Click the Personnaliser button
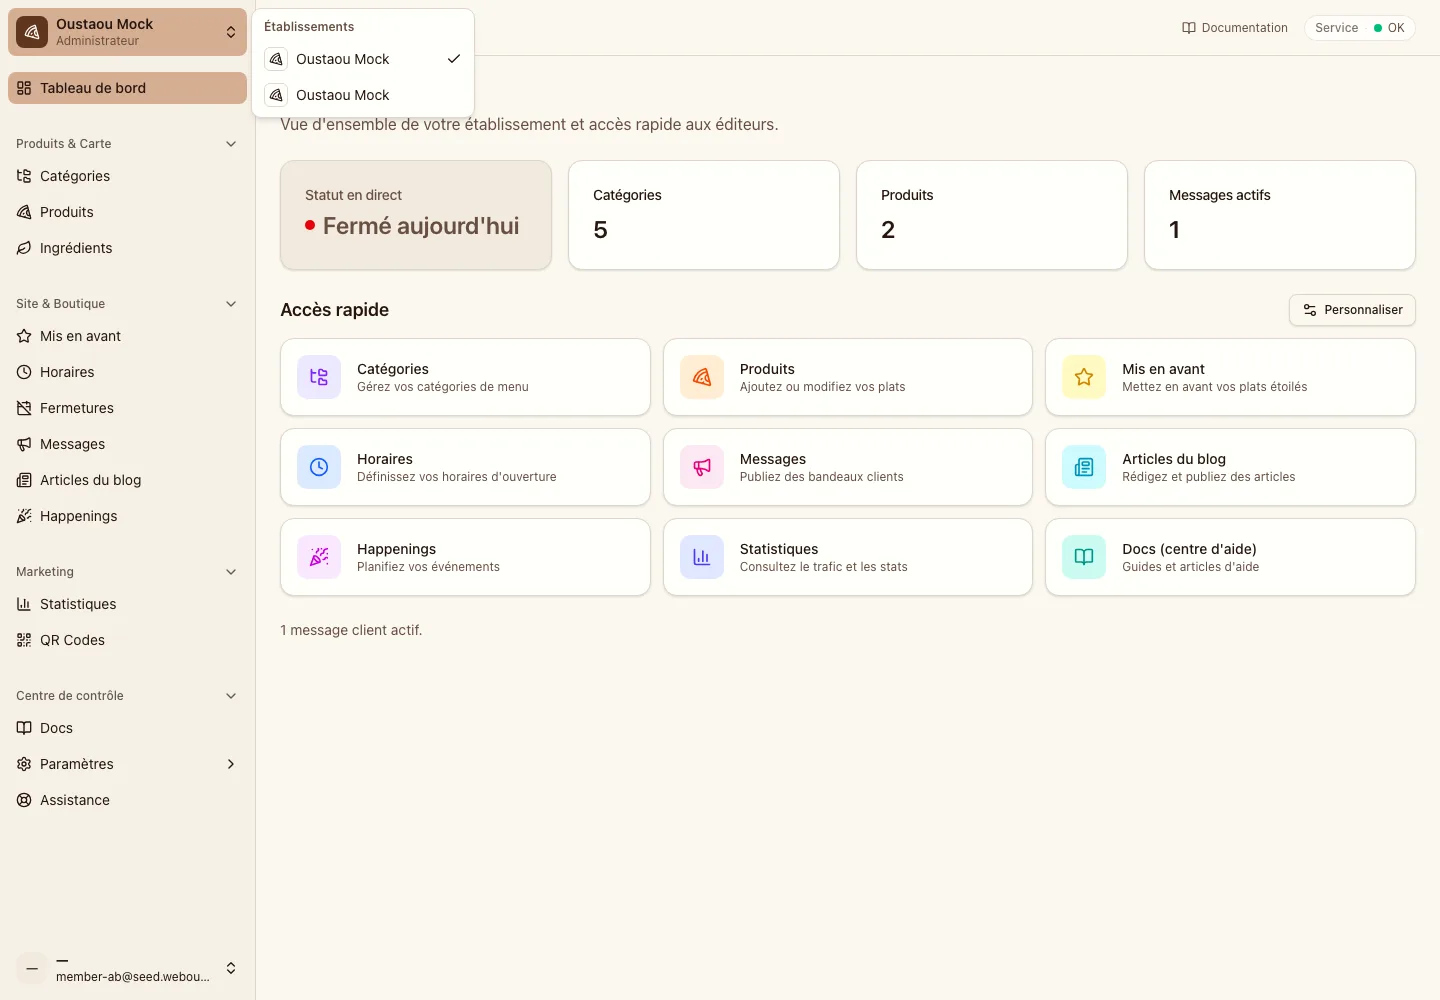The width and height of the screenshot is (1440, 1000). click(1352, 310)
